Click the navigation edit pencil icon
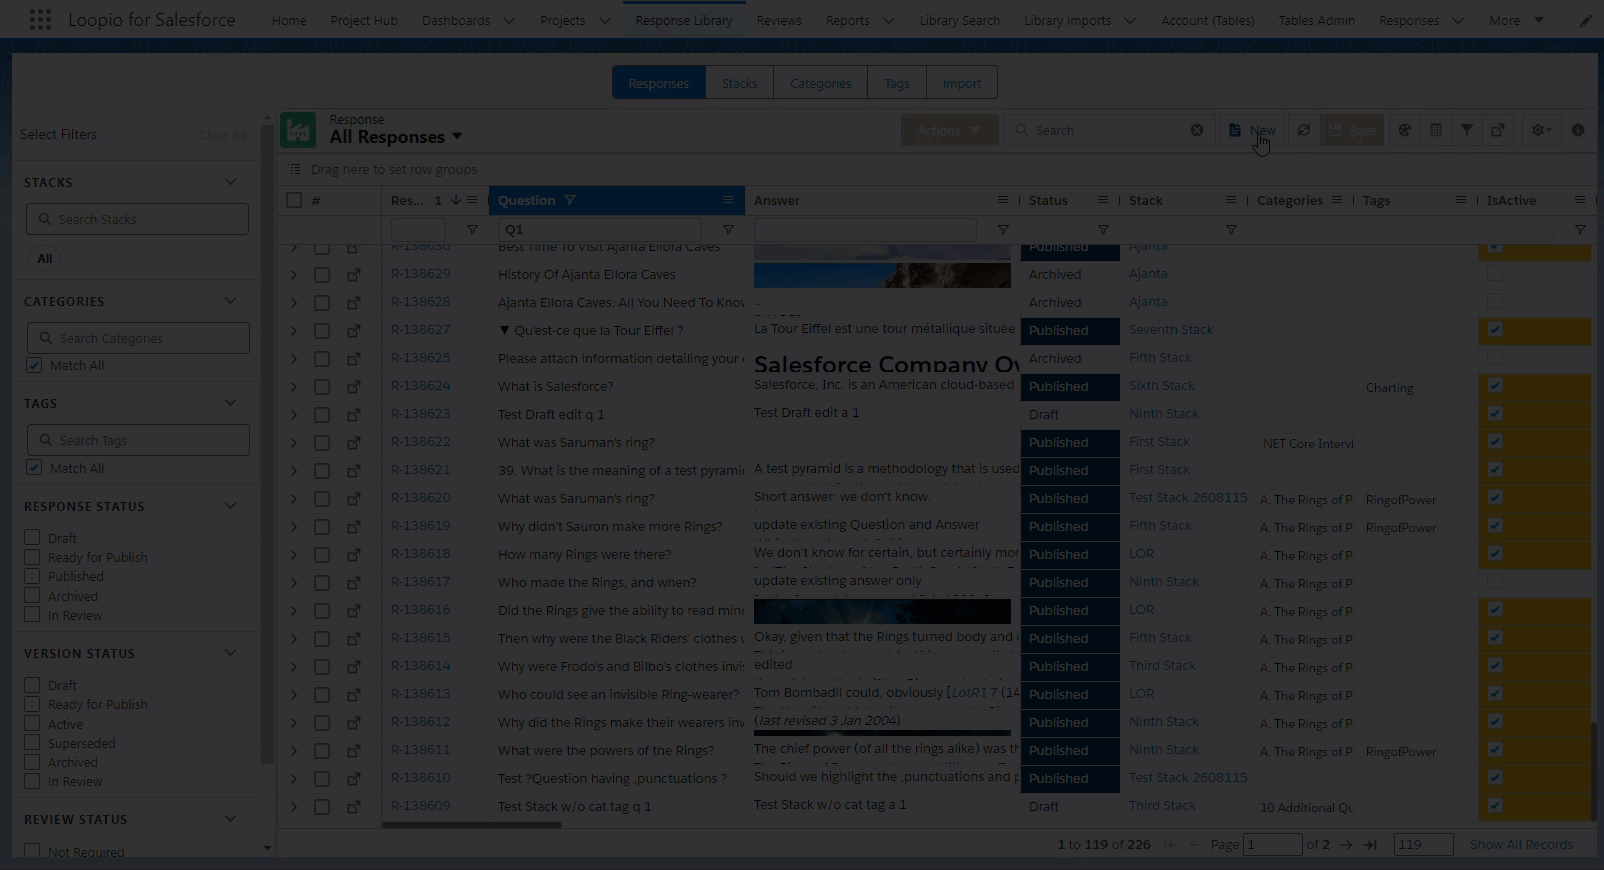 tap(1585, 20)
